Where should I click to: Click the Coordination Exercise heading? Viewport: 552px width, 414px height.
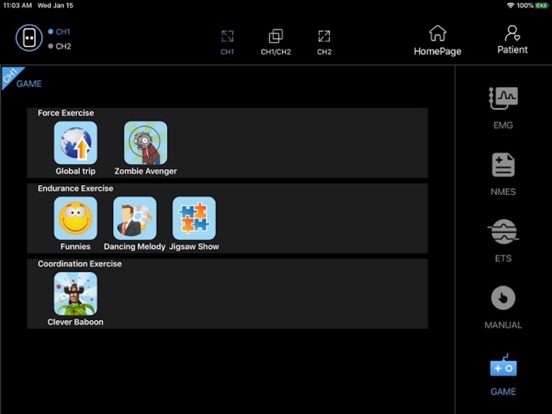(80, 264)
